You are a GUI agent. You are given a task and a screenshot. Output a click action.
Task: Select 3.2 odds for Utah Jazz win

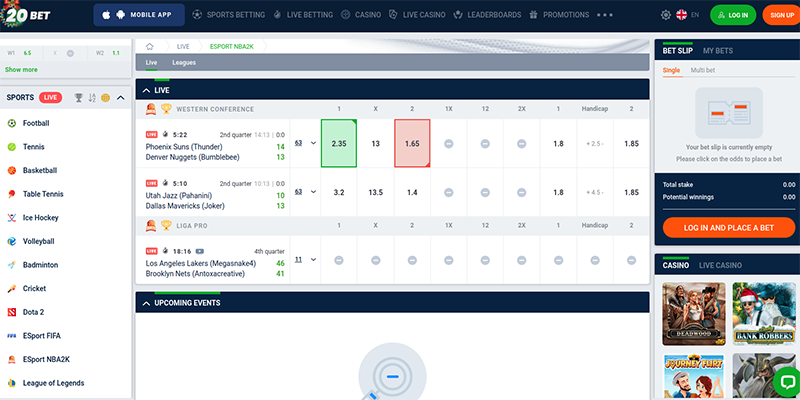pyautogui.click(x=339, y=192)
